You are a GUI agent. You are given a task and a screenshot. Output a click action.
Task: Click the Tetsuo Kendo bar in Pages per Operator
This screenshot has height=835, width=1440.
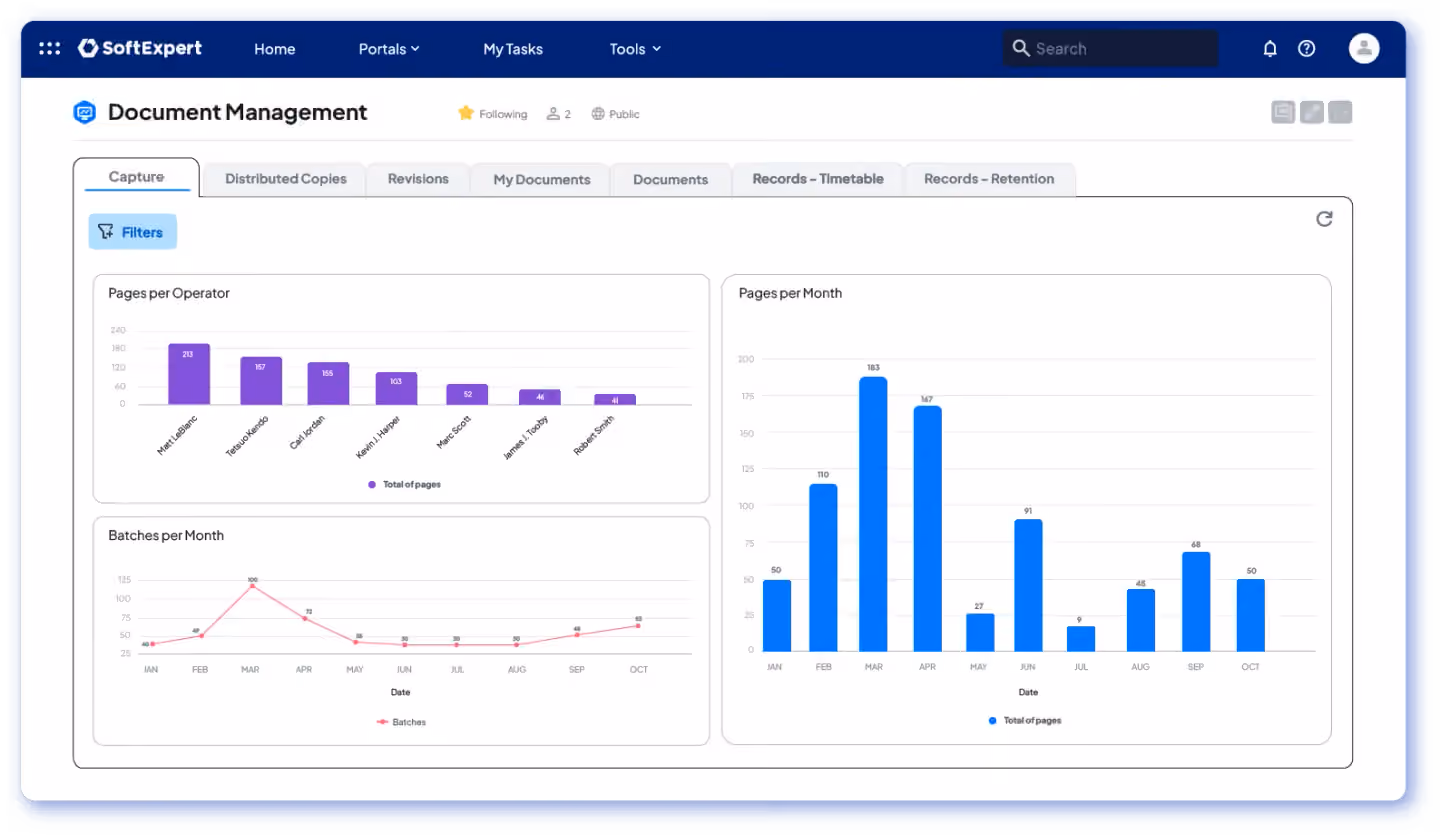point(261,381)
